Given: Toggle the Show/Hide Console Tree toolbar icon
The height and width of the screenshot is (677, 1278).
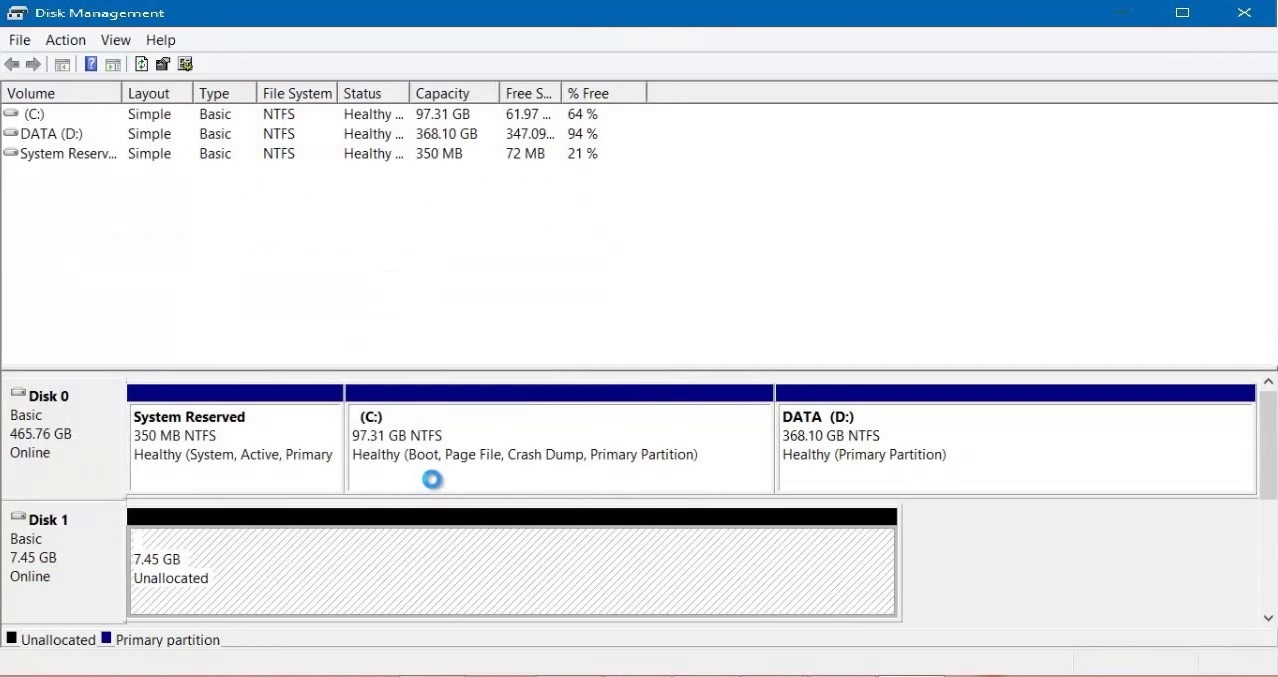Looking at the screenshot, I should click(62, 64).
